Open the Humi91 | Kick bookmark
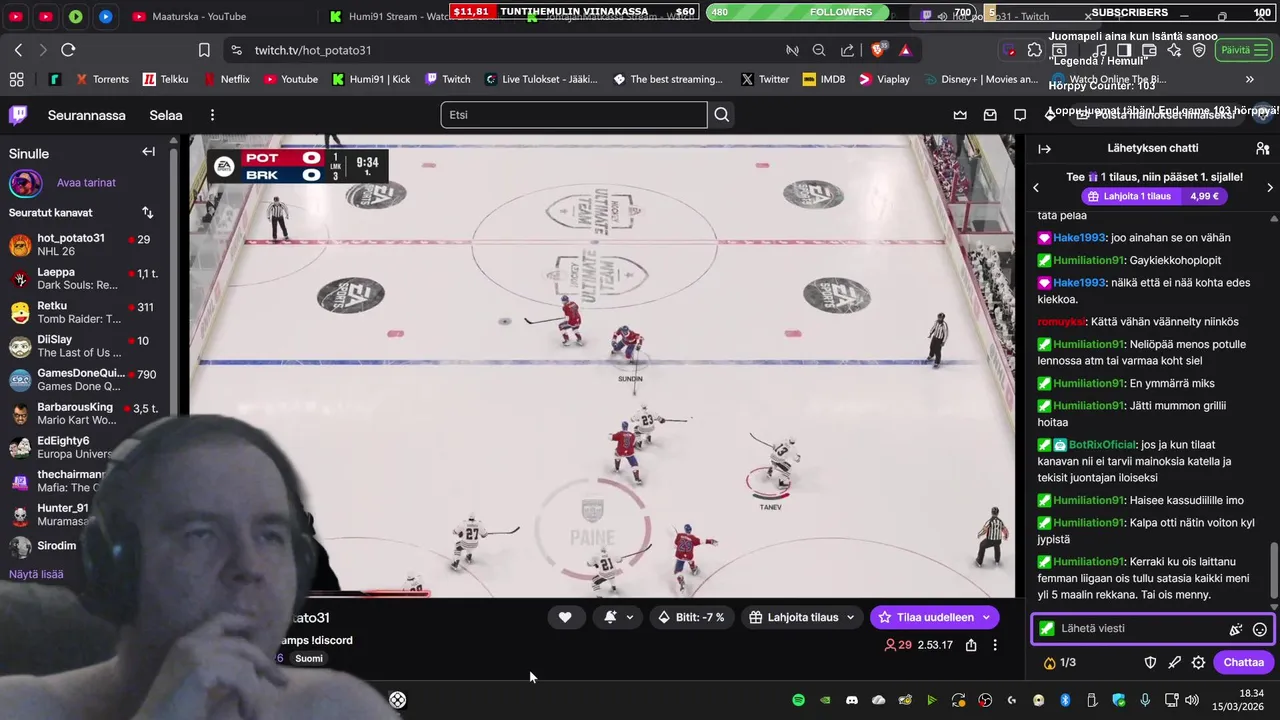The width and height of the screenshot is (1280, 720). 371,79
